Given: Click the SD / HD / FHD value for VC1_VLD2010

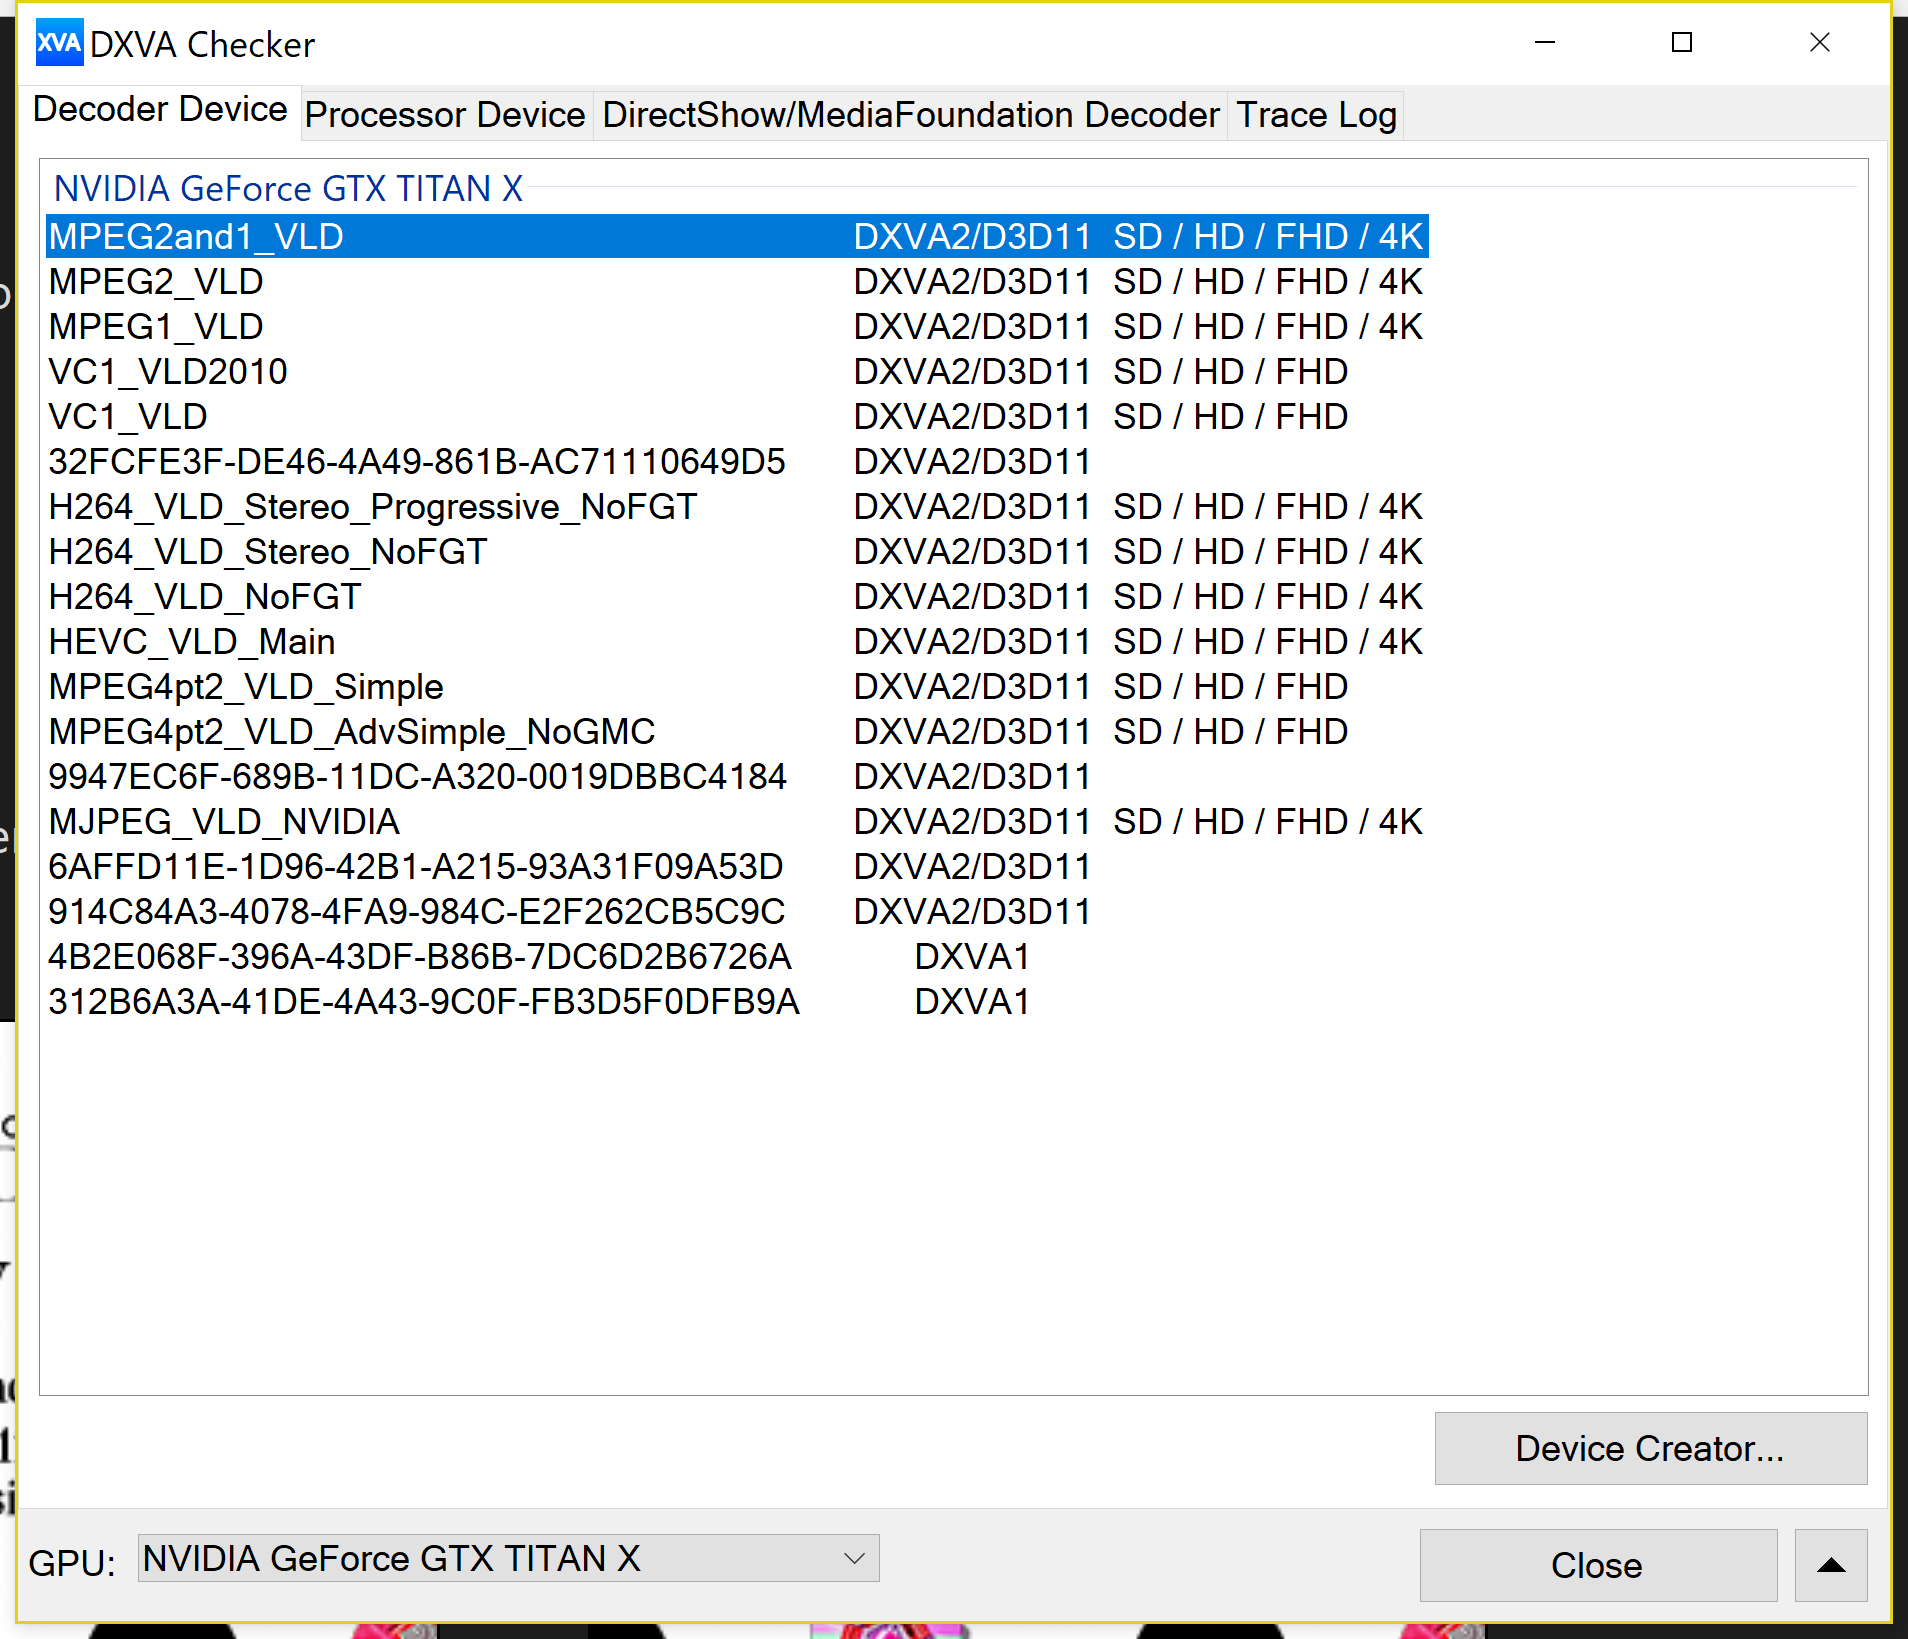Looking at the screenshot, I should (x=1231, y=372).
